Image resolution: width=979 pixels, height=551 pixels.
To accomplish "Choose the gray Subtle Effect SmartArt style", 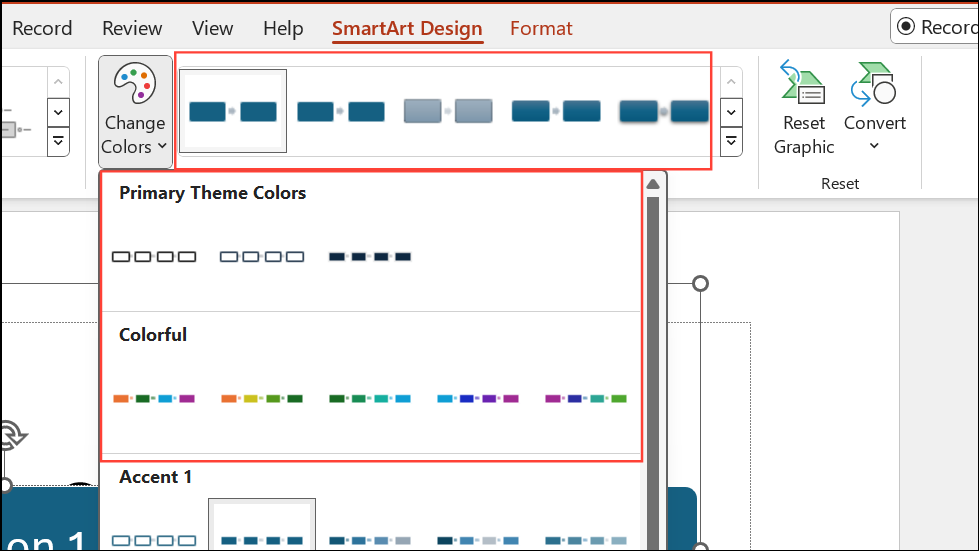I will click(448, 111).
